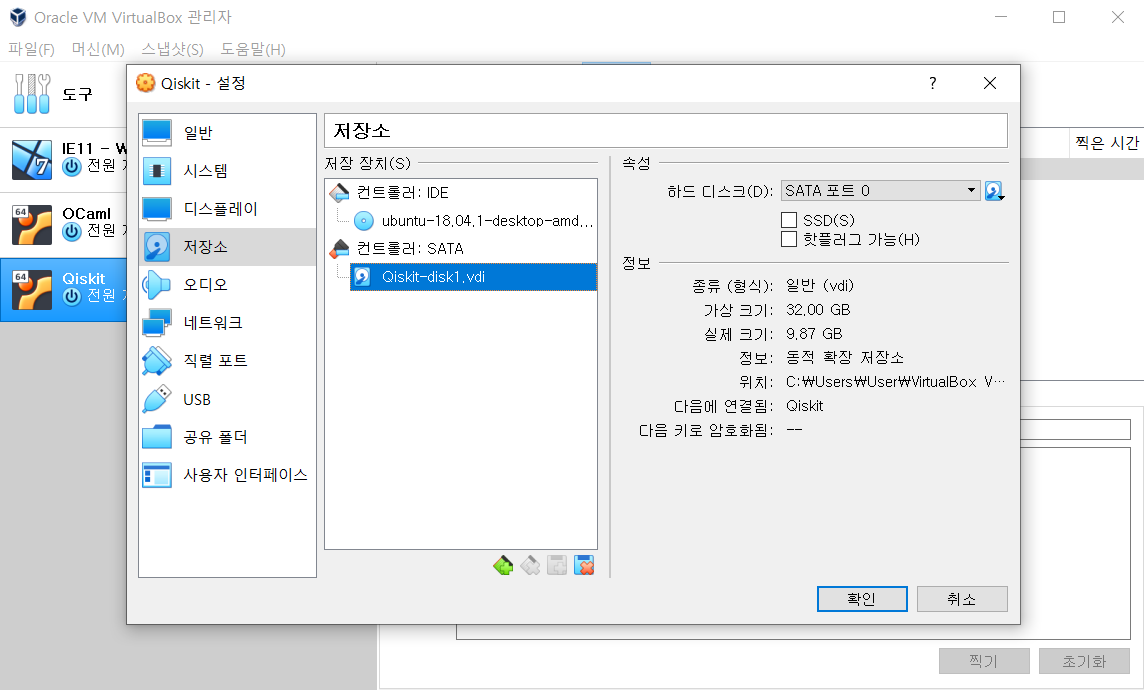1144x690 pixels.
Task: Open the 오디오 settings category
Action: click(x=227, y=284)
